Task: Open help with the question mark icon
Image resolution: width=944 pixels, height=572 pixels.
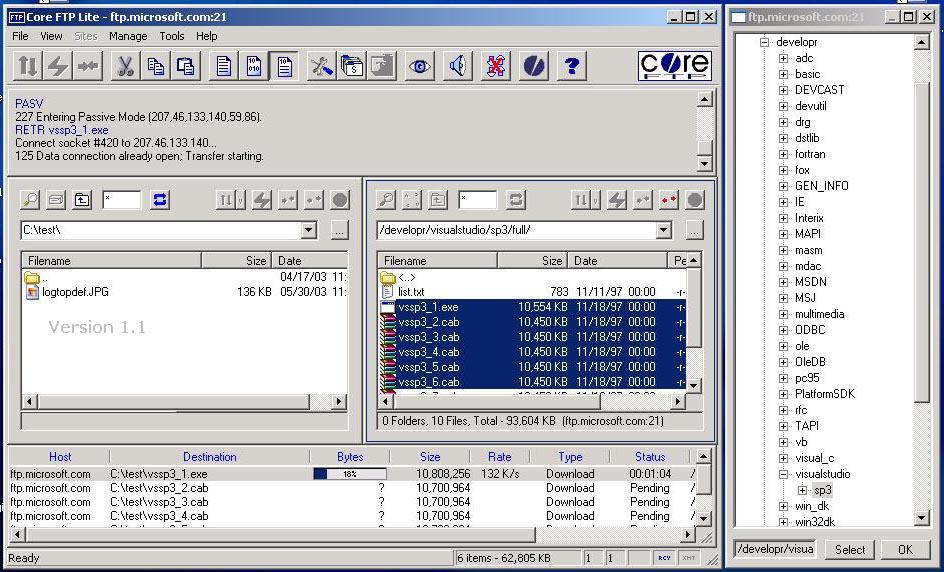Action: pos(571,66)
